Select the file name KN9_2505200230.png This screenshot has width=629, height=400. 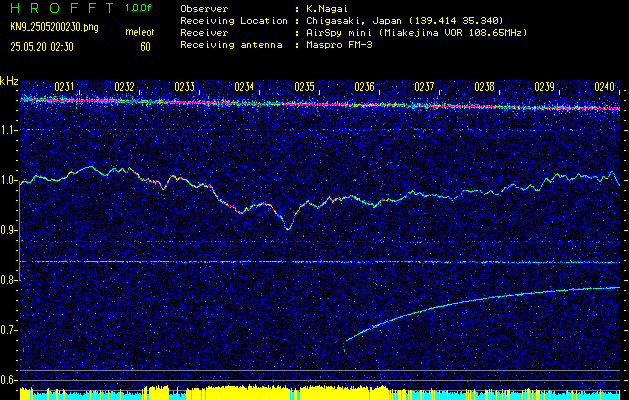point(54,27)
